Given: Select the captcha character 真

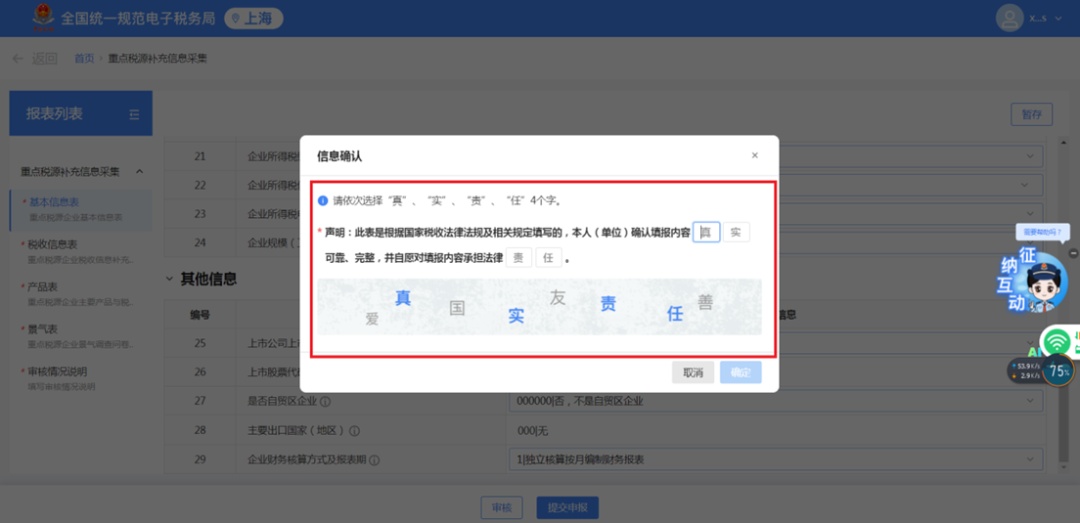Looking at the screenshot, I should point(403,298).
